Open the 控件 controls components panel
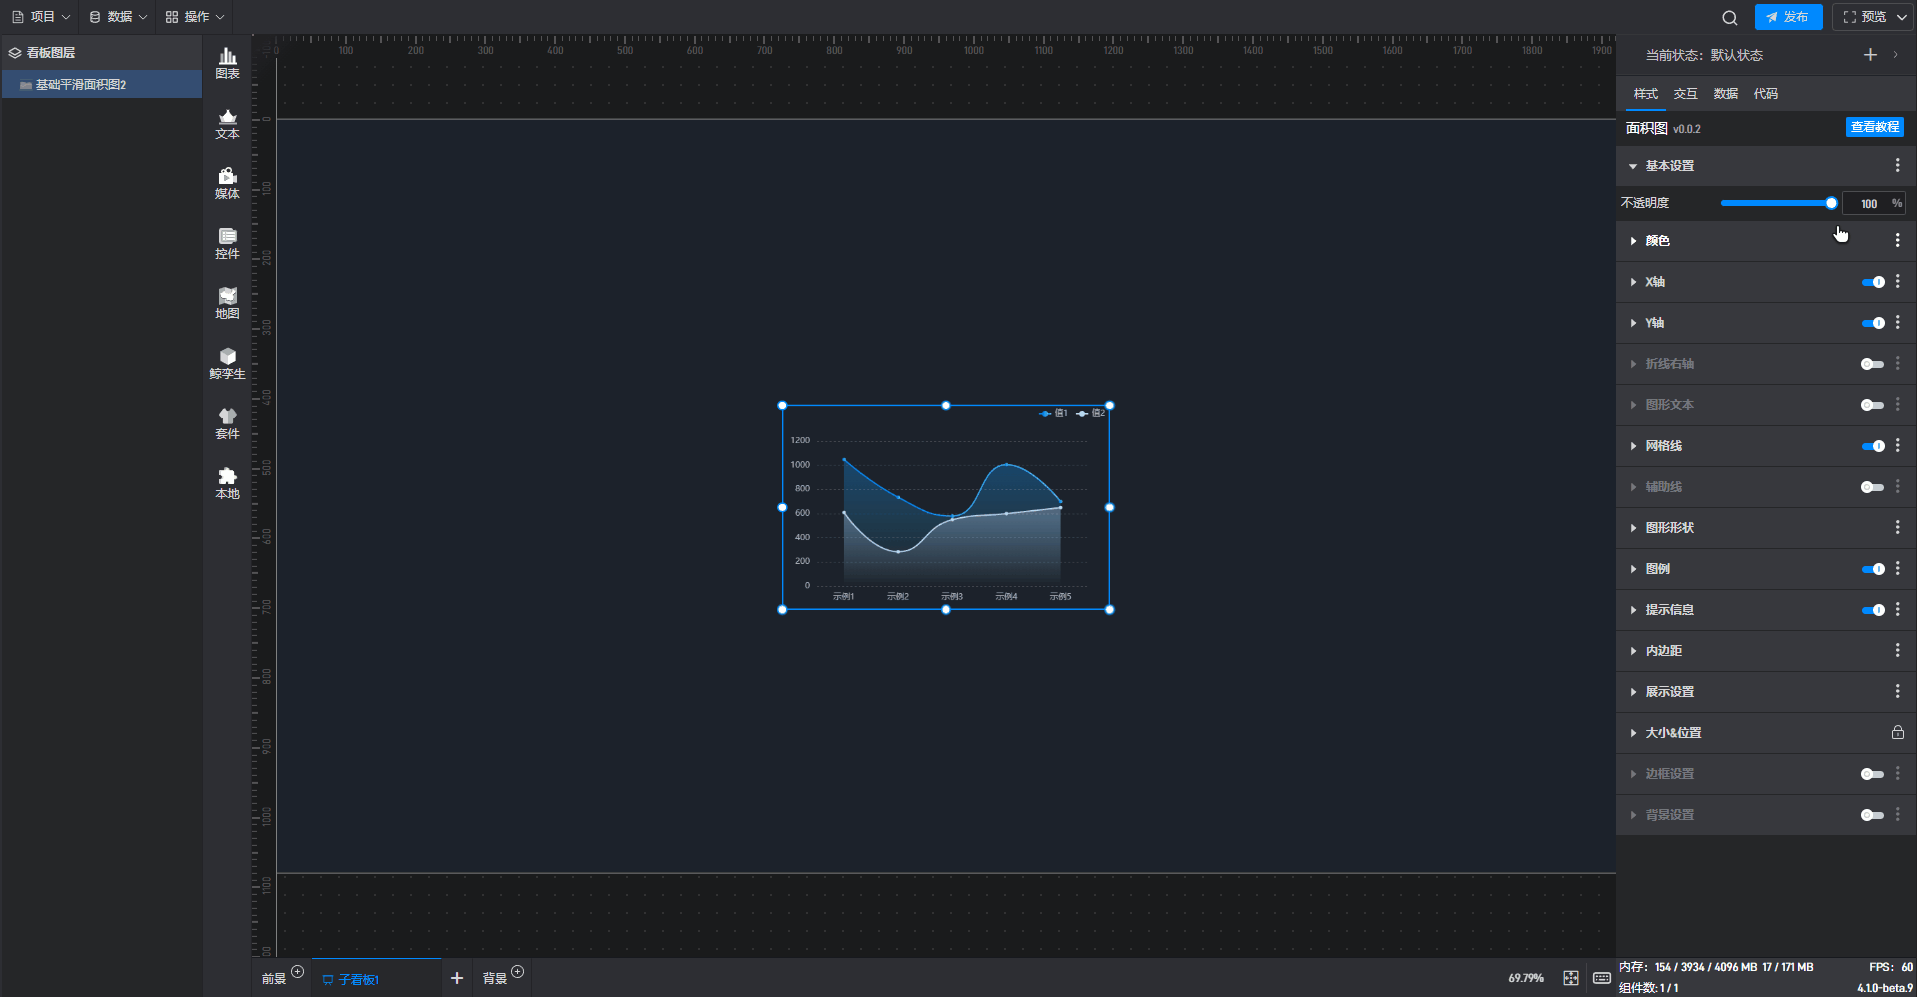Screen dimensions: 1917x997 coord(227,244)
